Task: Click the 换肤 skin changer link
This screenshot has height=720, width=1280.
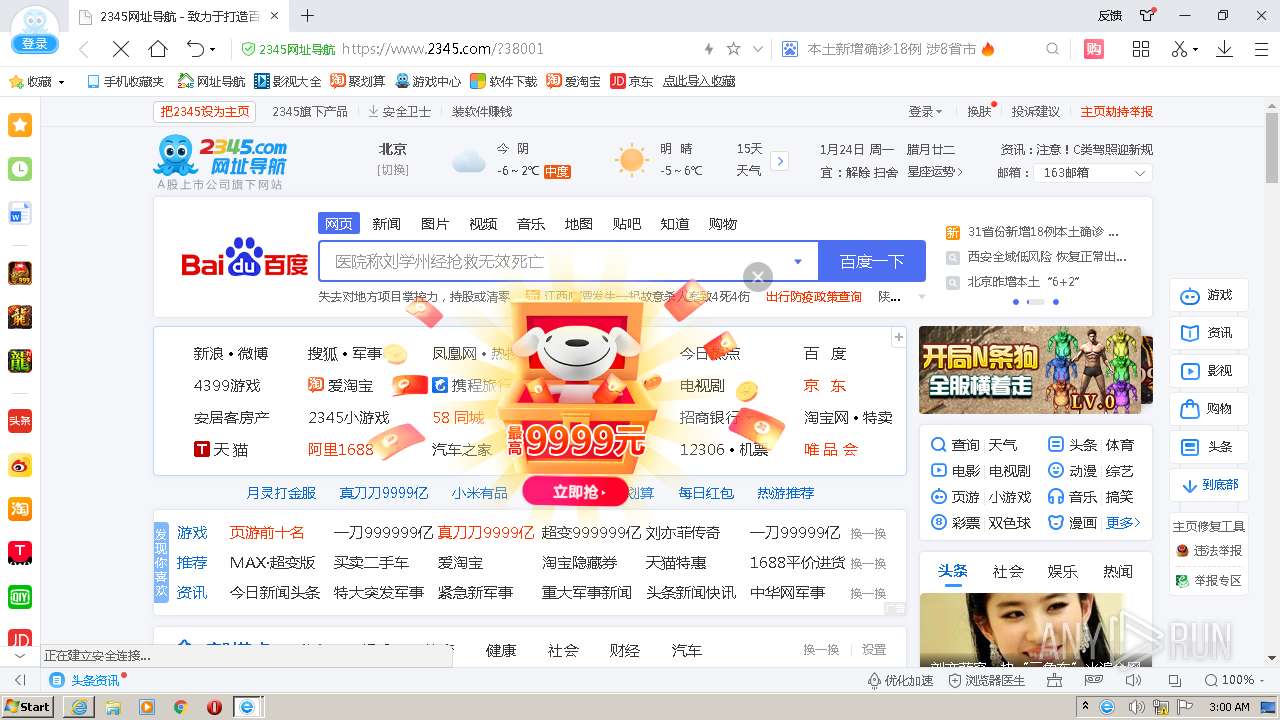Action: pyautogui.click(x=981, y=111)
